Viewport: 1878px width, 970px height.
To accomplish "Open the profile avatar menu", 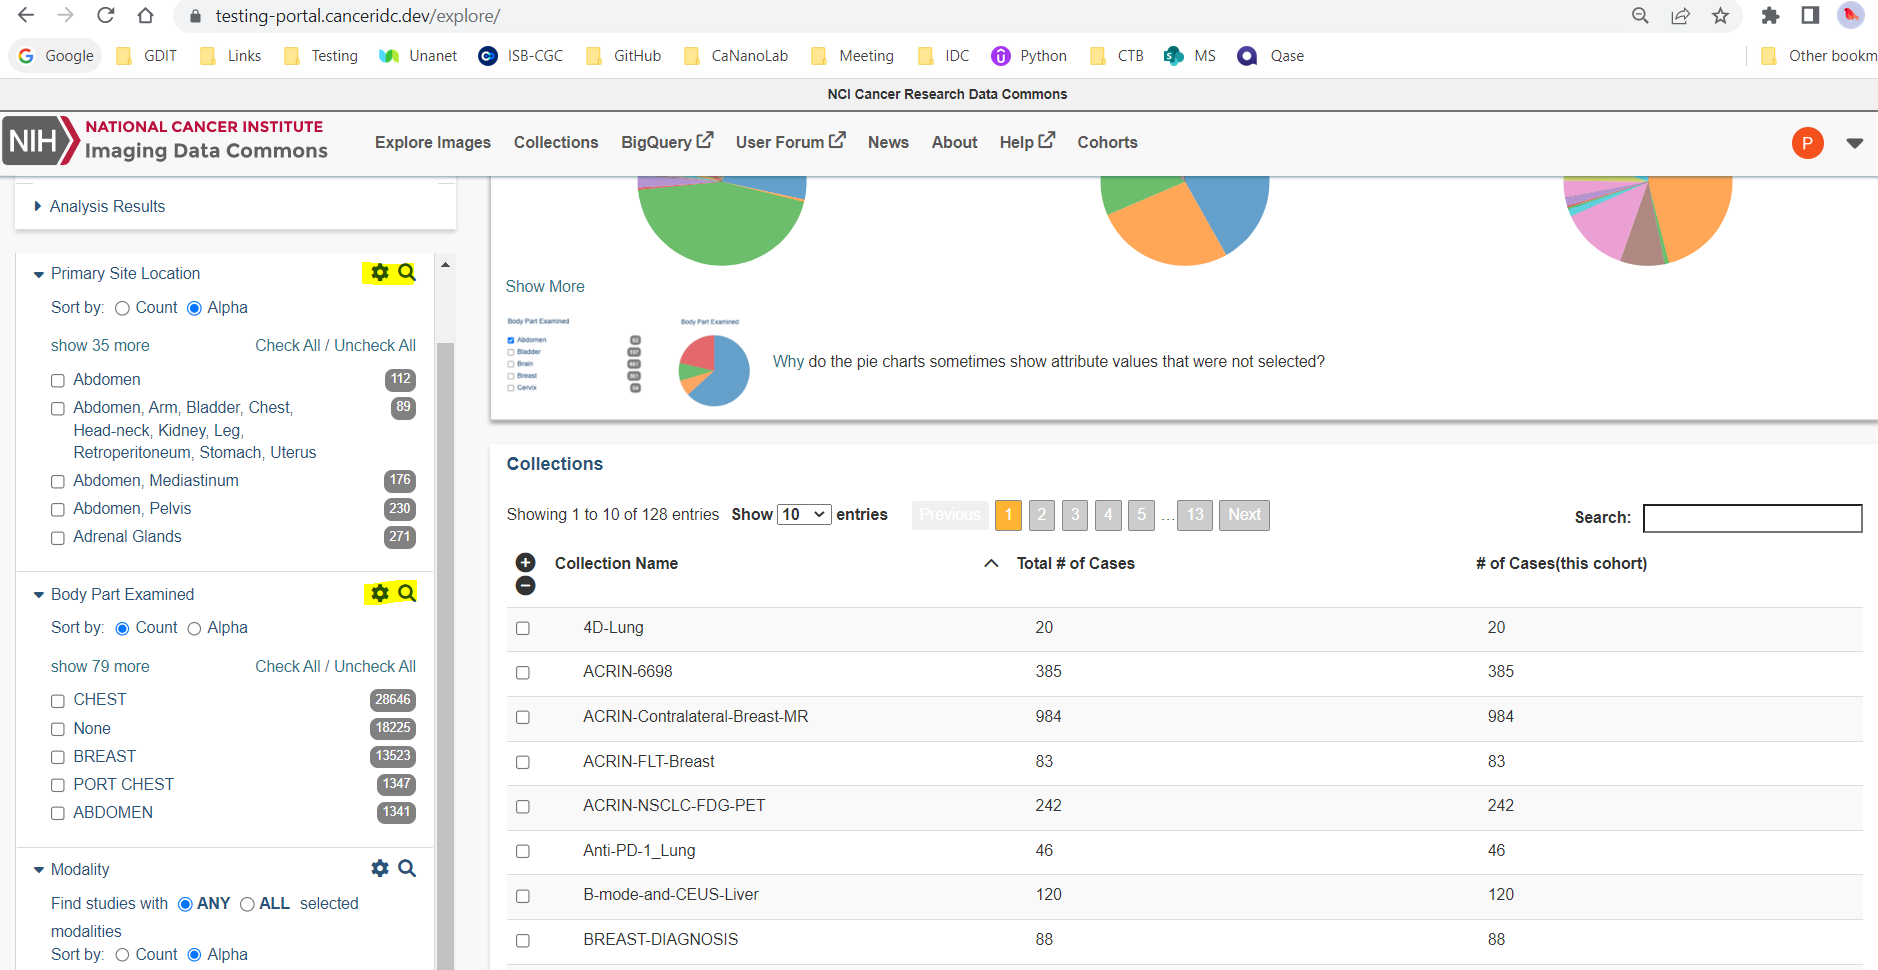I will coord(1807,142).
